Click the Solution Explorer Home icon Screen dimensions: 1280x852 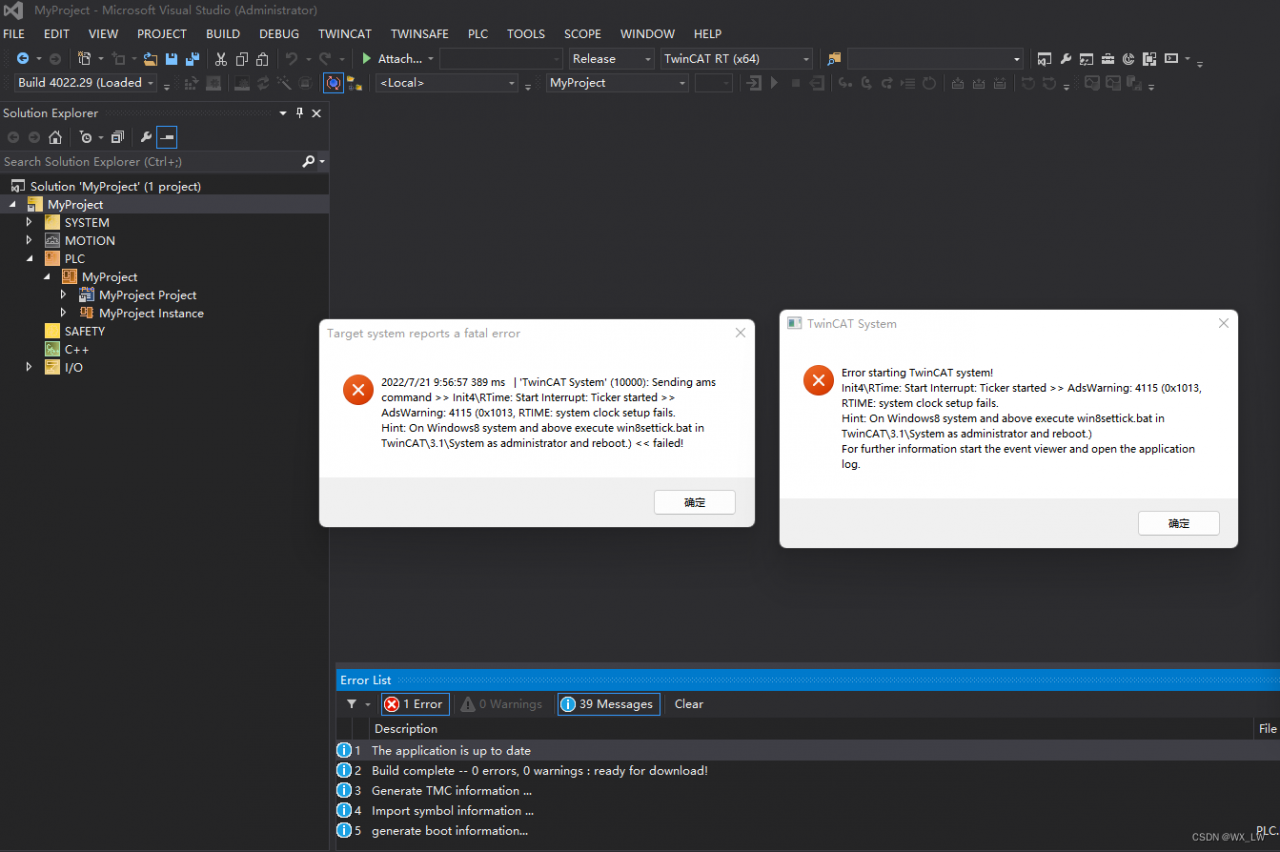[x=55, y=137]
